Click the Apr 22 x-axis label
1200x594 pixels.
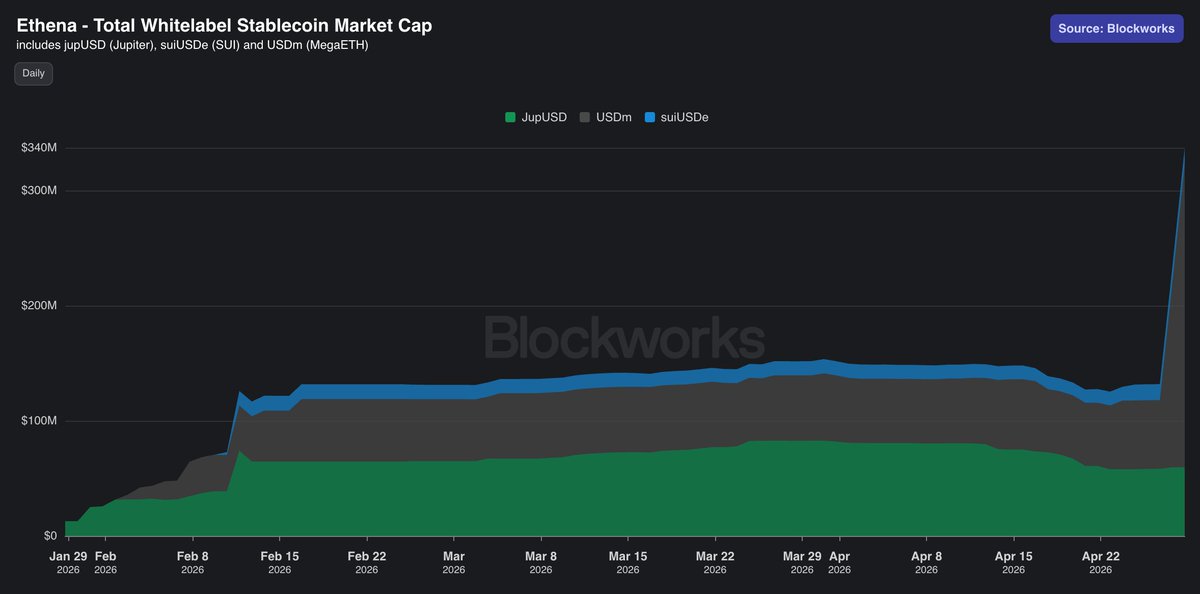click(x=1100, y=562)
